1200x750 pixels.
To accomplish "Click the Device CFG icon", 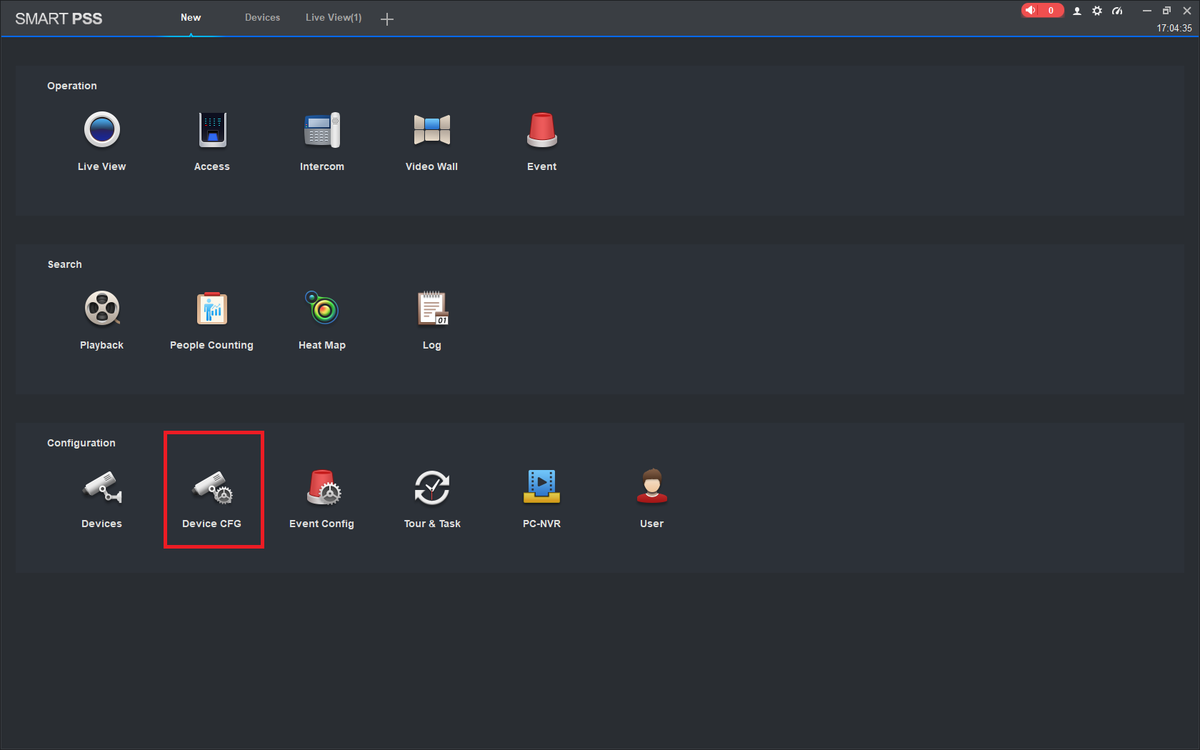I will pos(213,488).
